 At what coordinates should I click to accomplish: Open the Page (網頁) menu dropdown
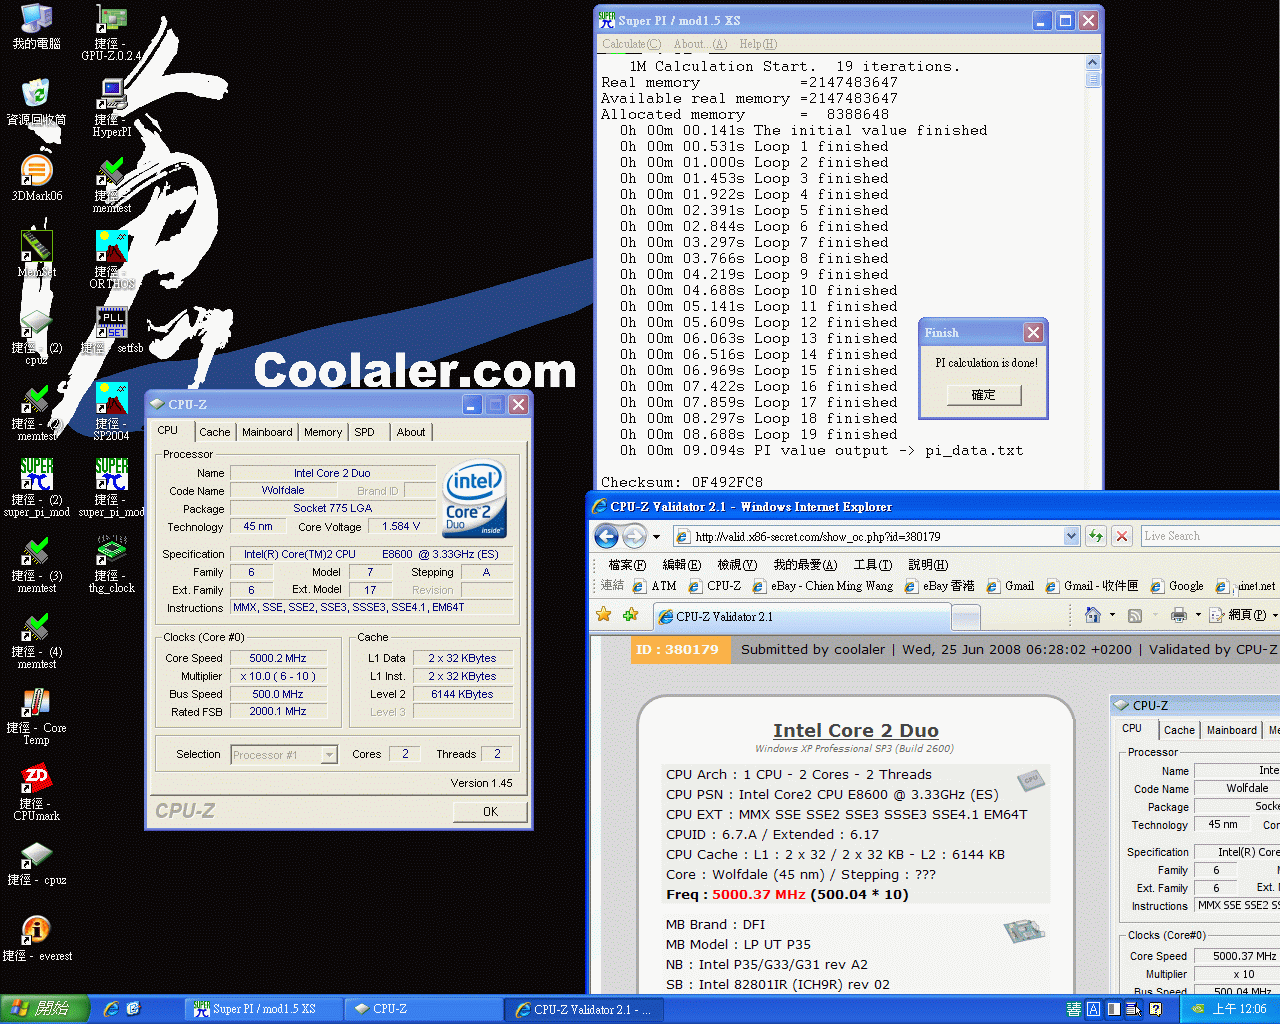1244,615
